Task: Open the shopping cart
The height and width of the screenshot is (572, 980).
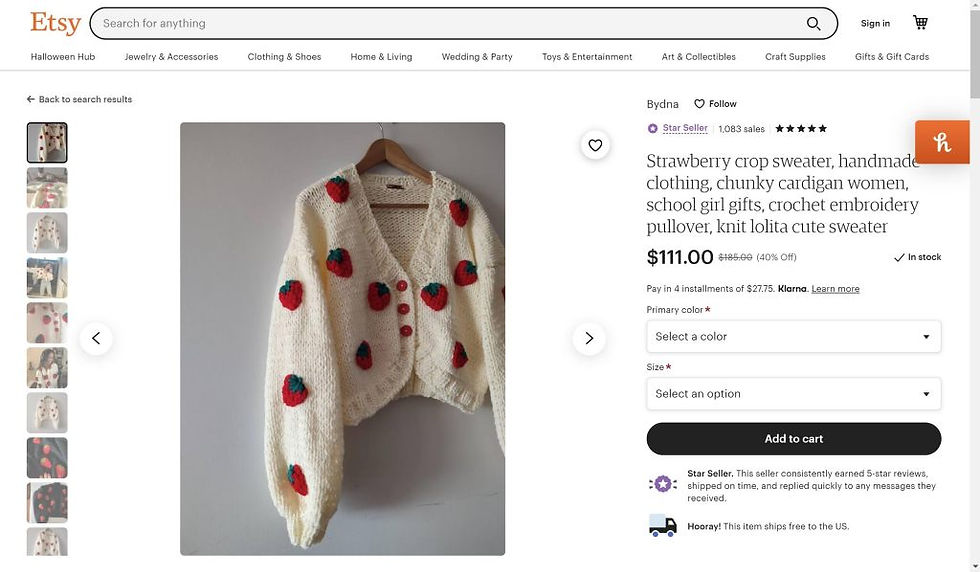Action: tap(920, 23)
